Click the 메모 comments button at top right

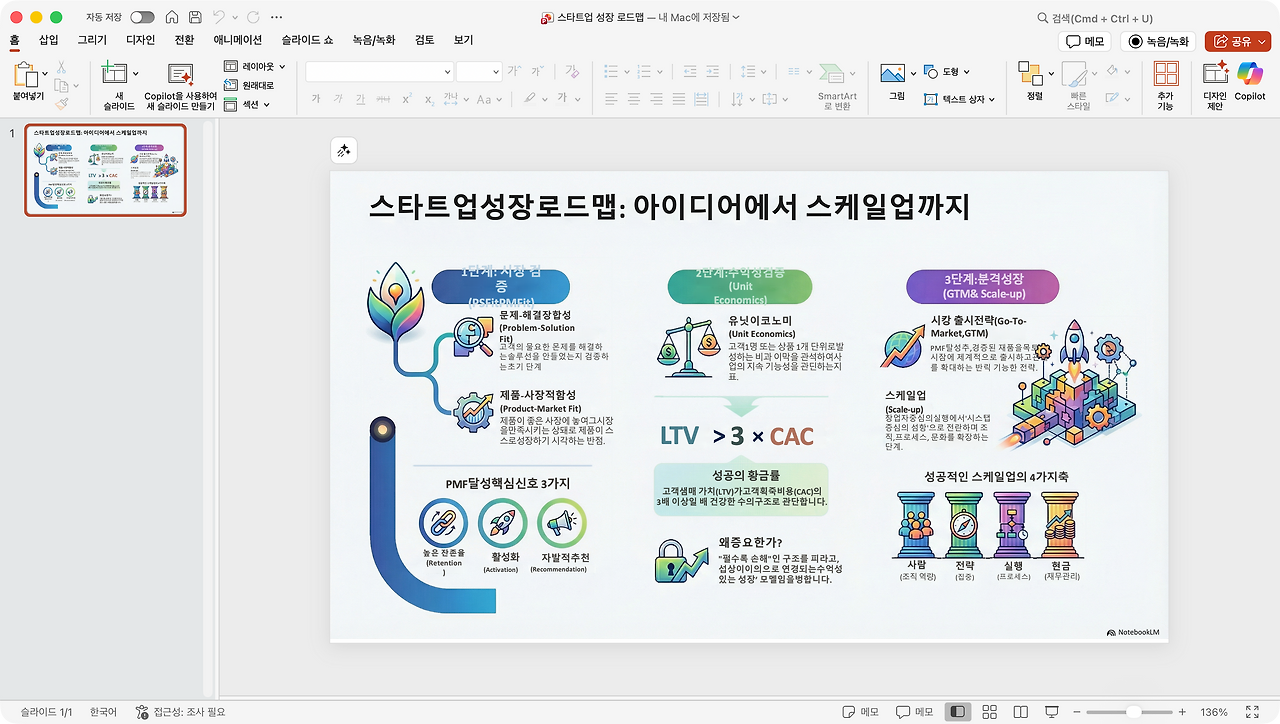1085,42
